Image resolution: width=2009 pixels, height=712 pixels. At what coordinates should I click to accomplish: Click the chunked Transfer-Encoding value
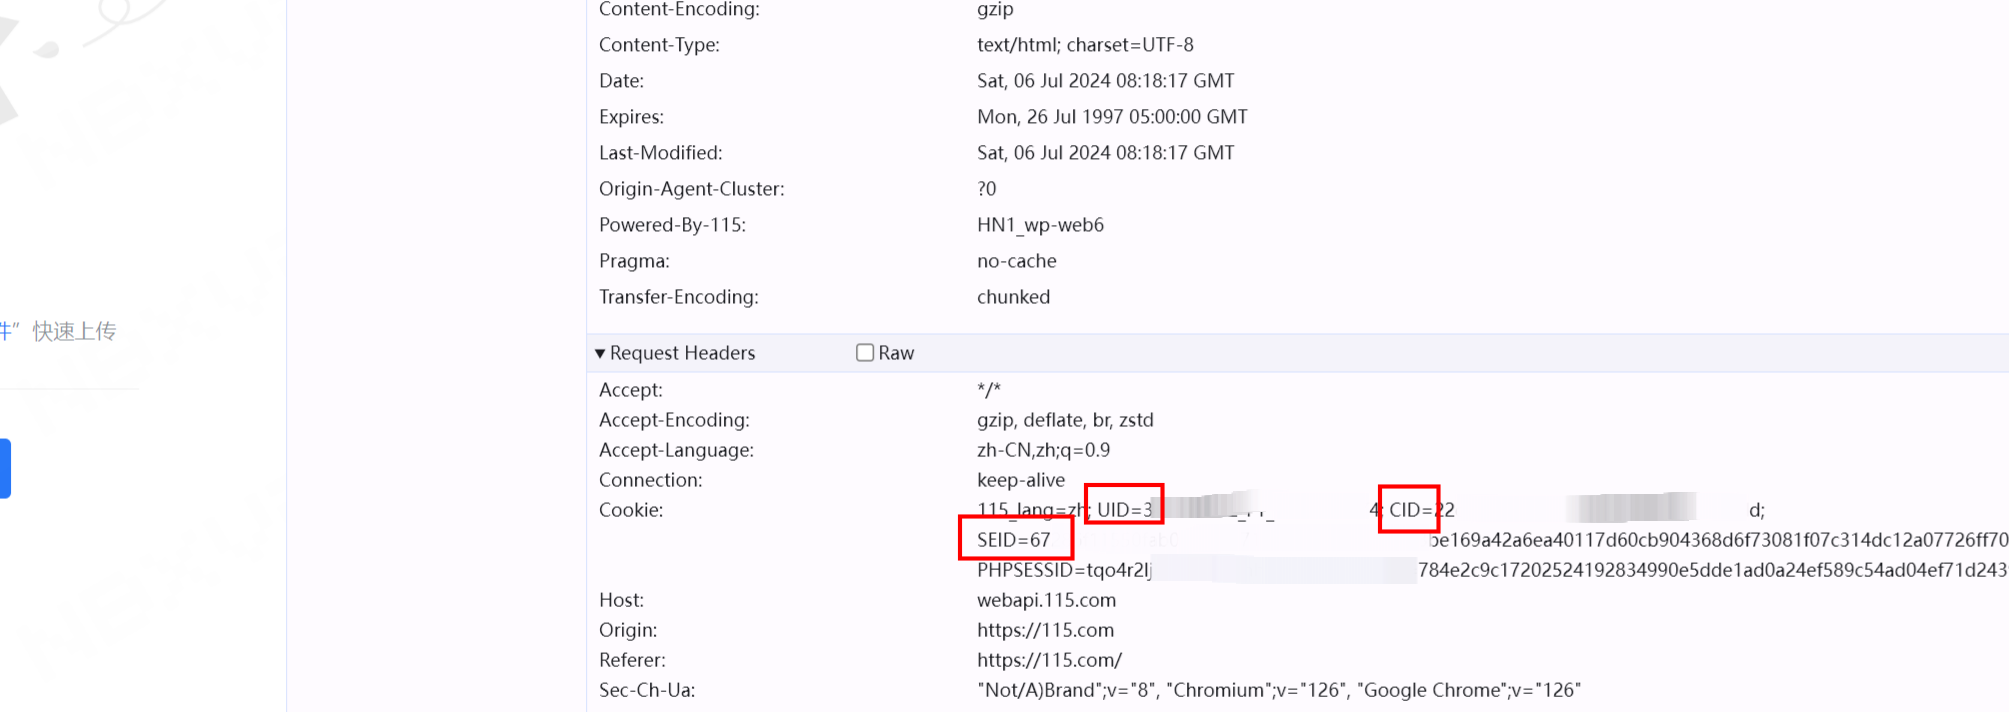point(1013,297)
